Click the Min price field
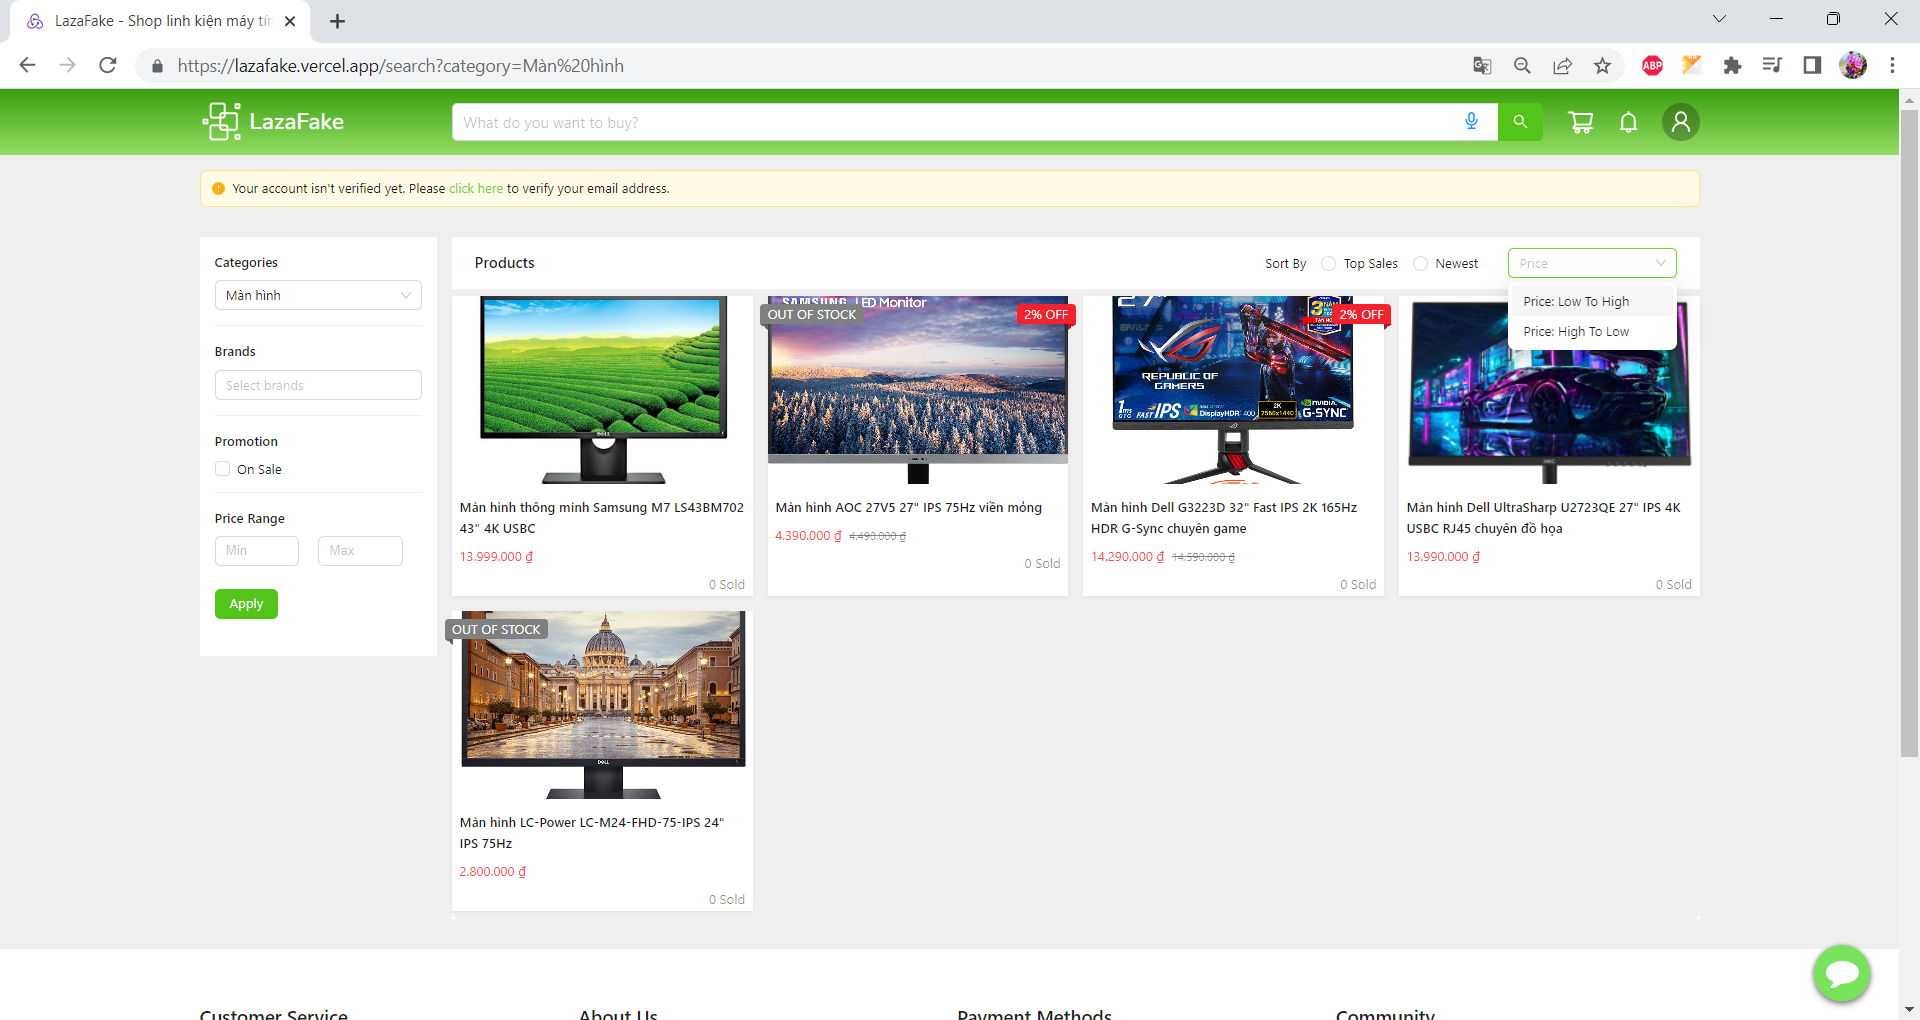Viewport: 1920px width, 1020px height. [x=257, y=550]
